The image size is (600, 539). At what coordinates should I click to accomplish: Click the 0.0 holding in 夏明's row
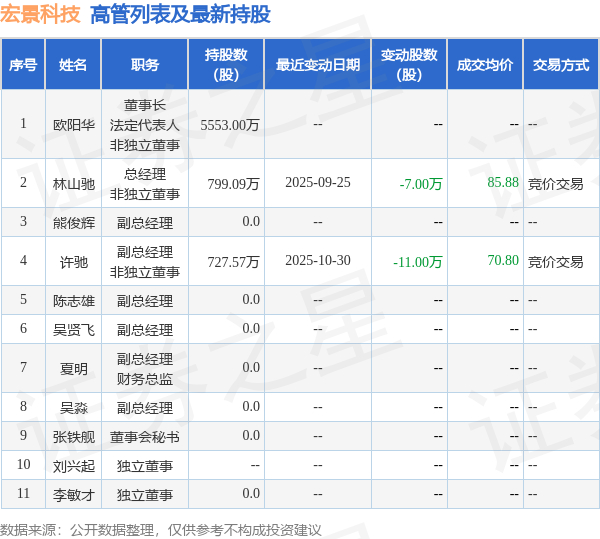(251, 367)
